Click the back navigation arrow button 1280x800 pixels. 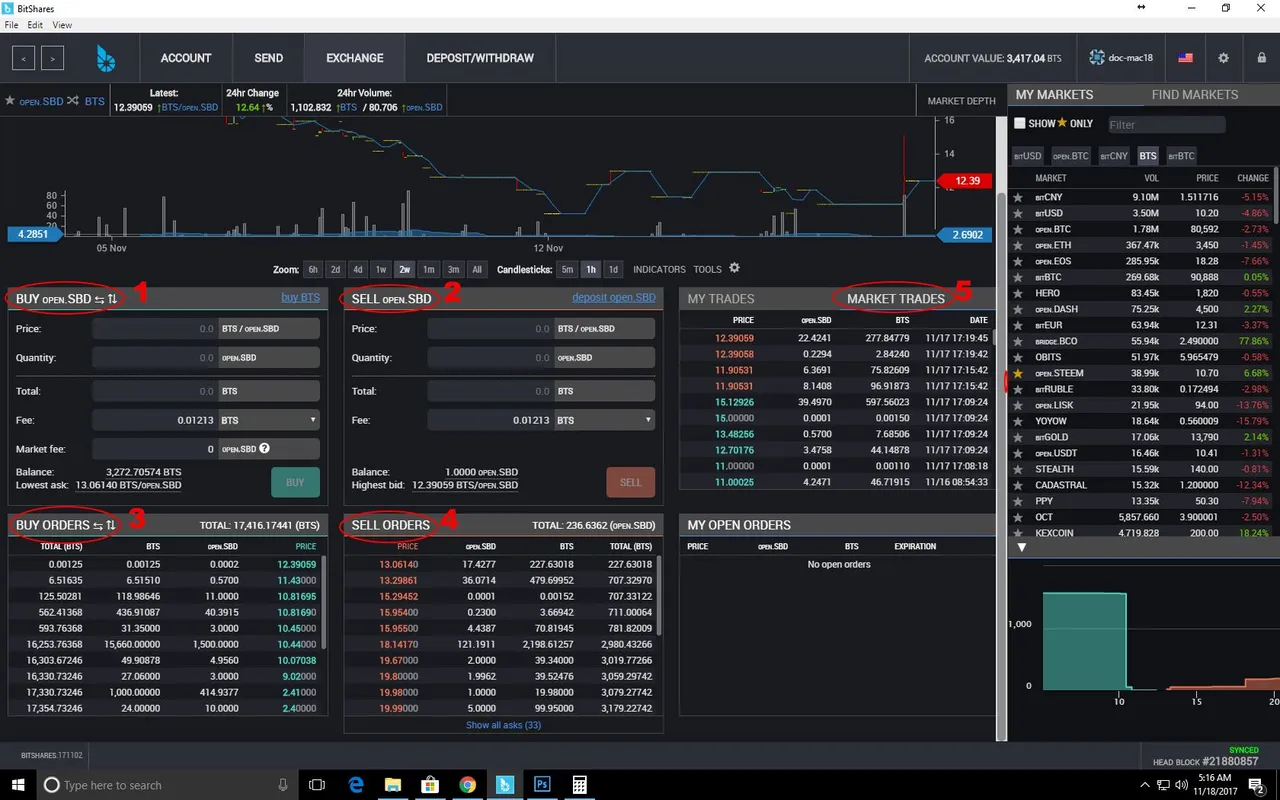pos(24,58)
